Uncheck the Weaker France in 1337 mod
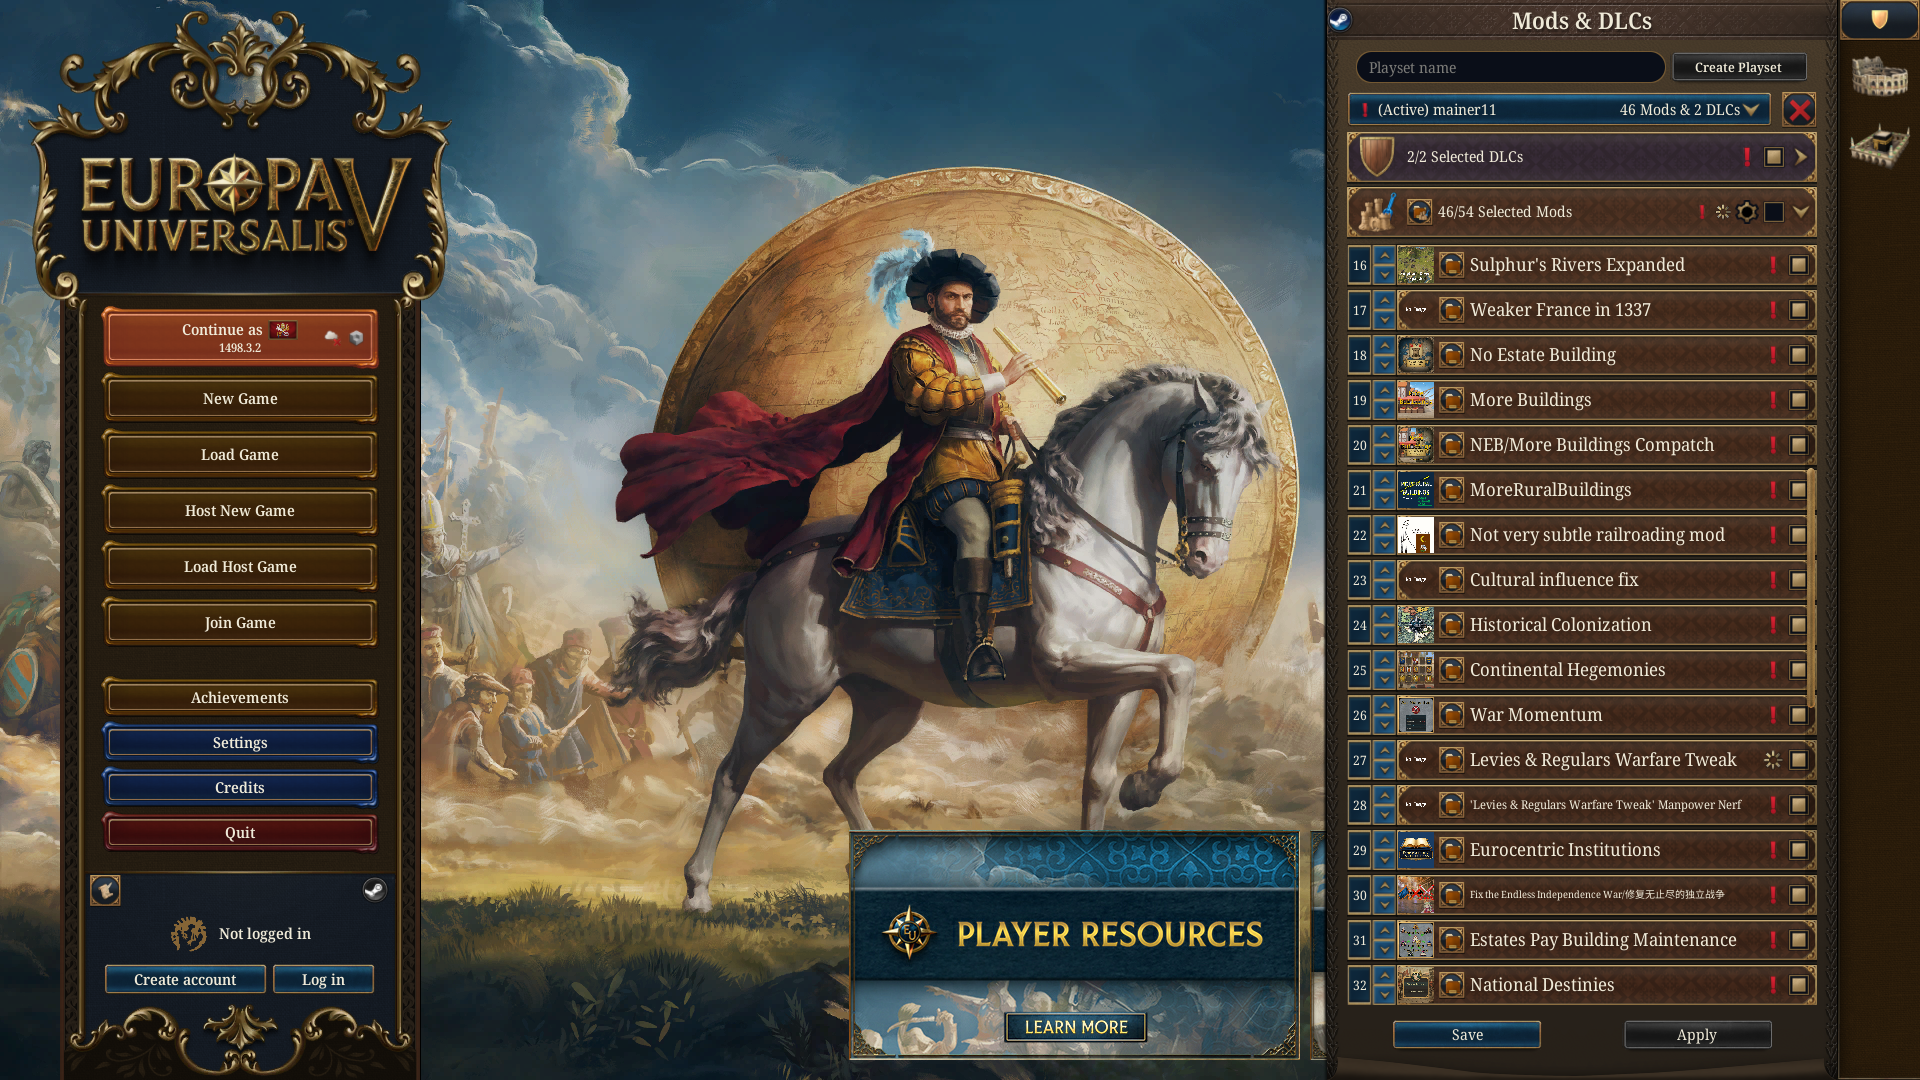Image resolution: width=1920 pixels, height=1080 pixels. (1798, 310)
